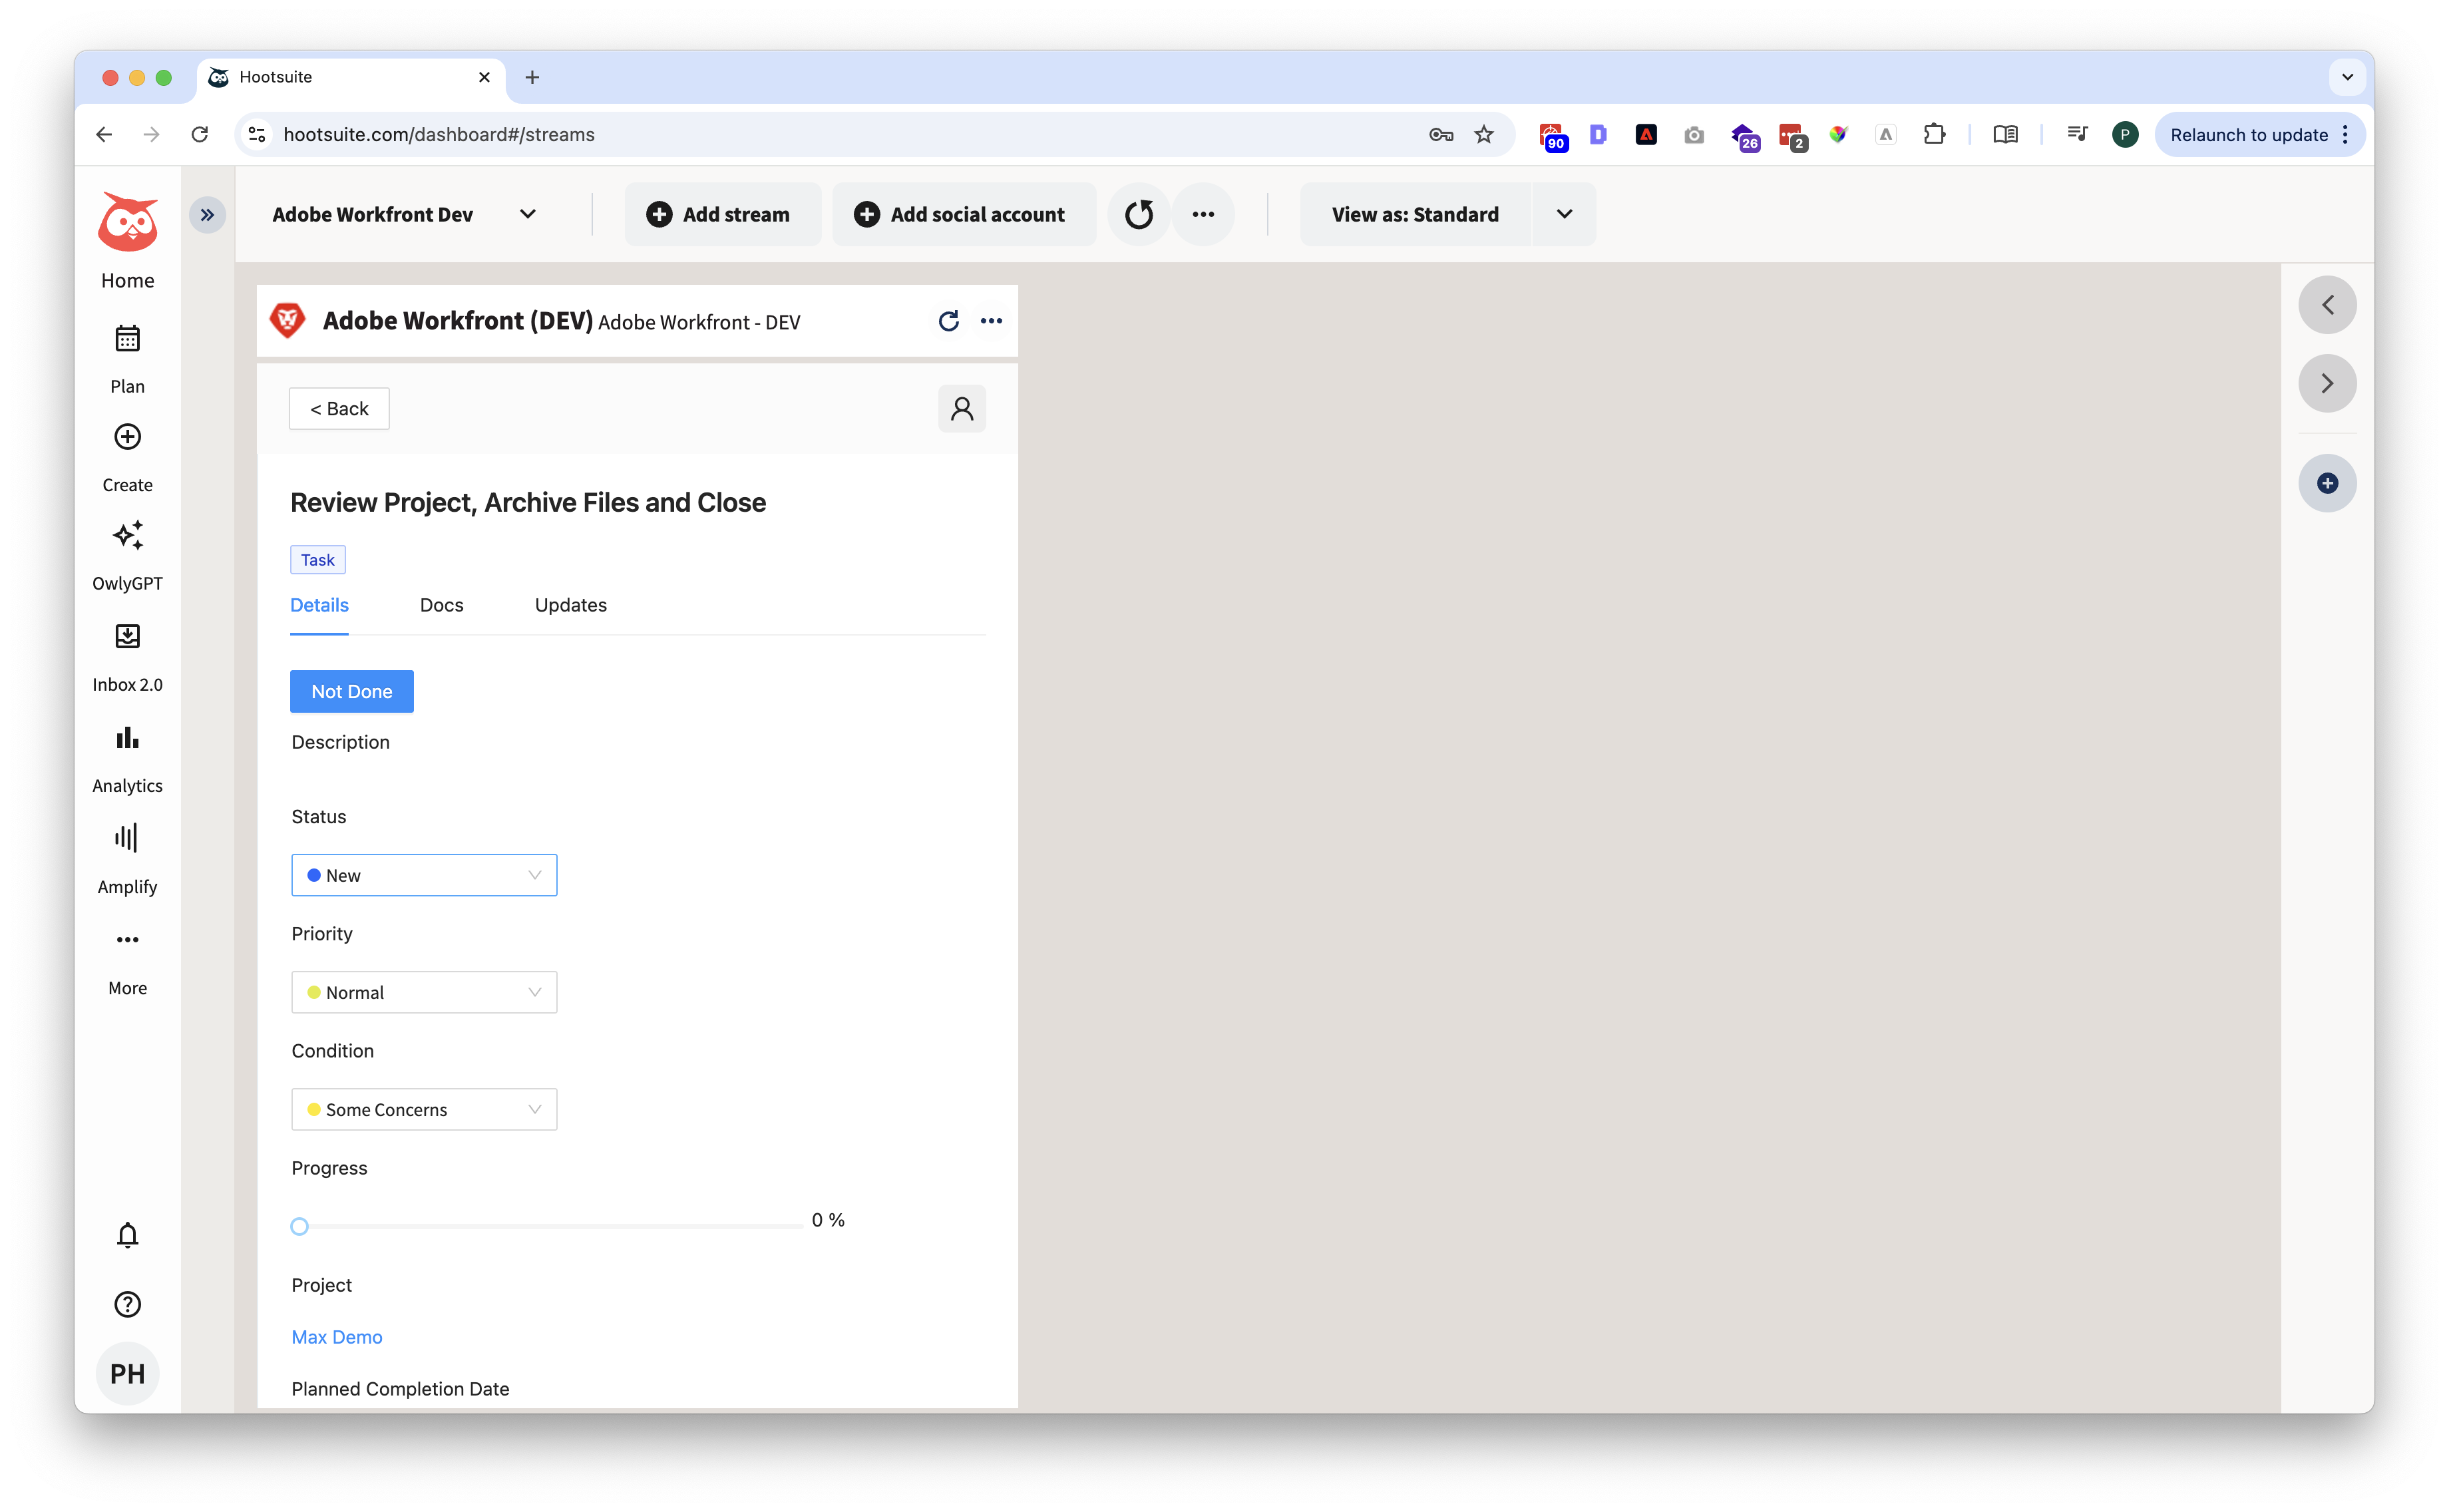Open the Max Demo project link
The width and height of the screenshot is (2449, 1512).
point(336,1338)
